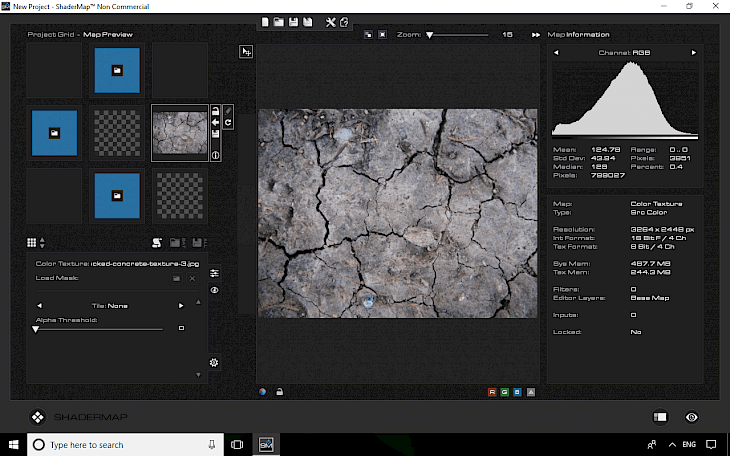Image resolution: width=730 pixels, height=456 pixels.
Task: Select the checkered cell in grid center
Action: click(x=117, y=133)
